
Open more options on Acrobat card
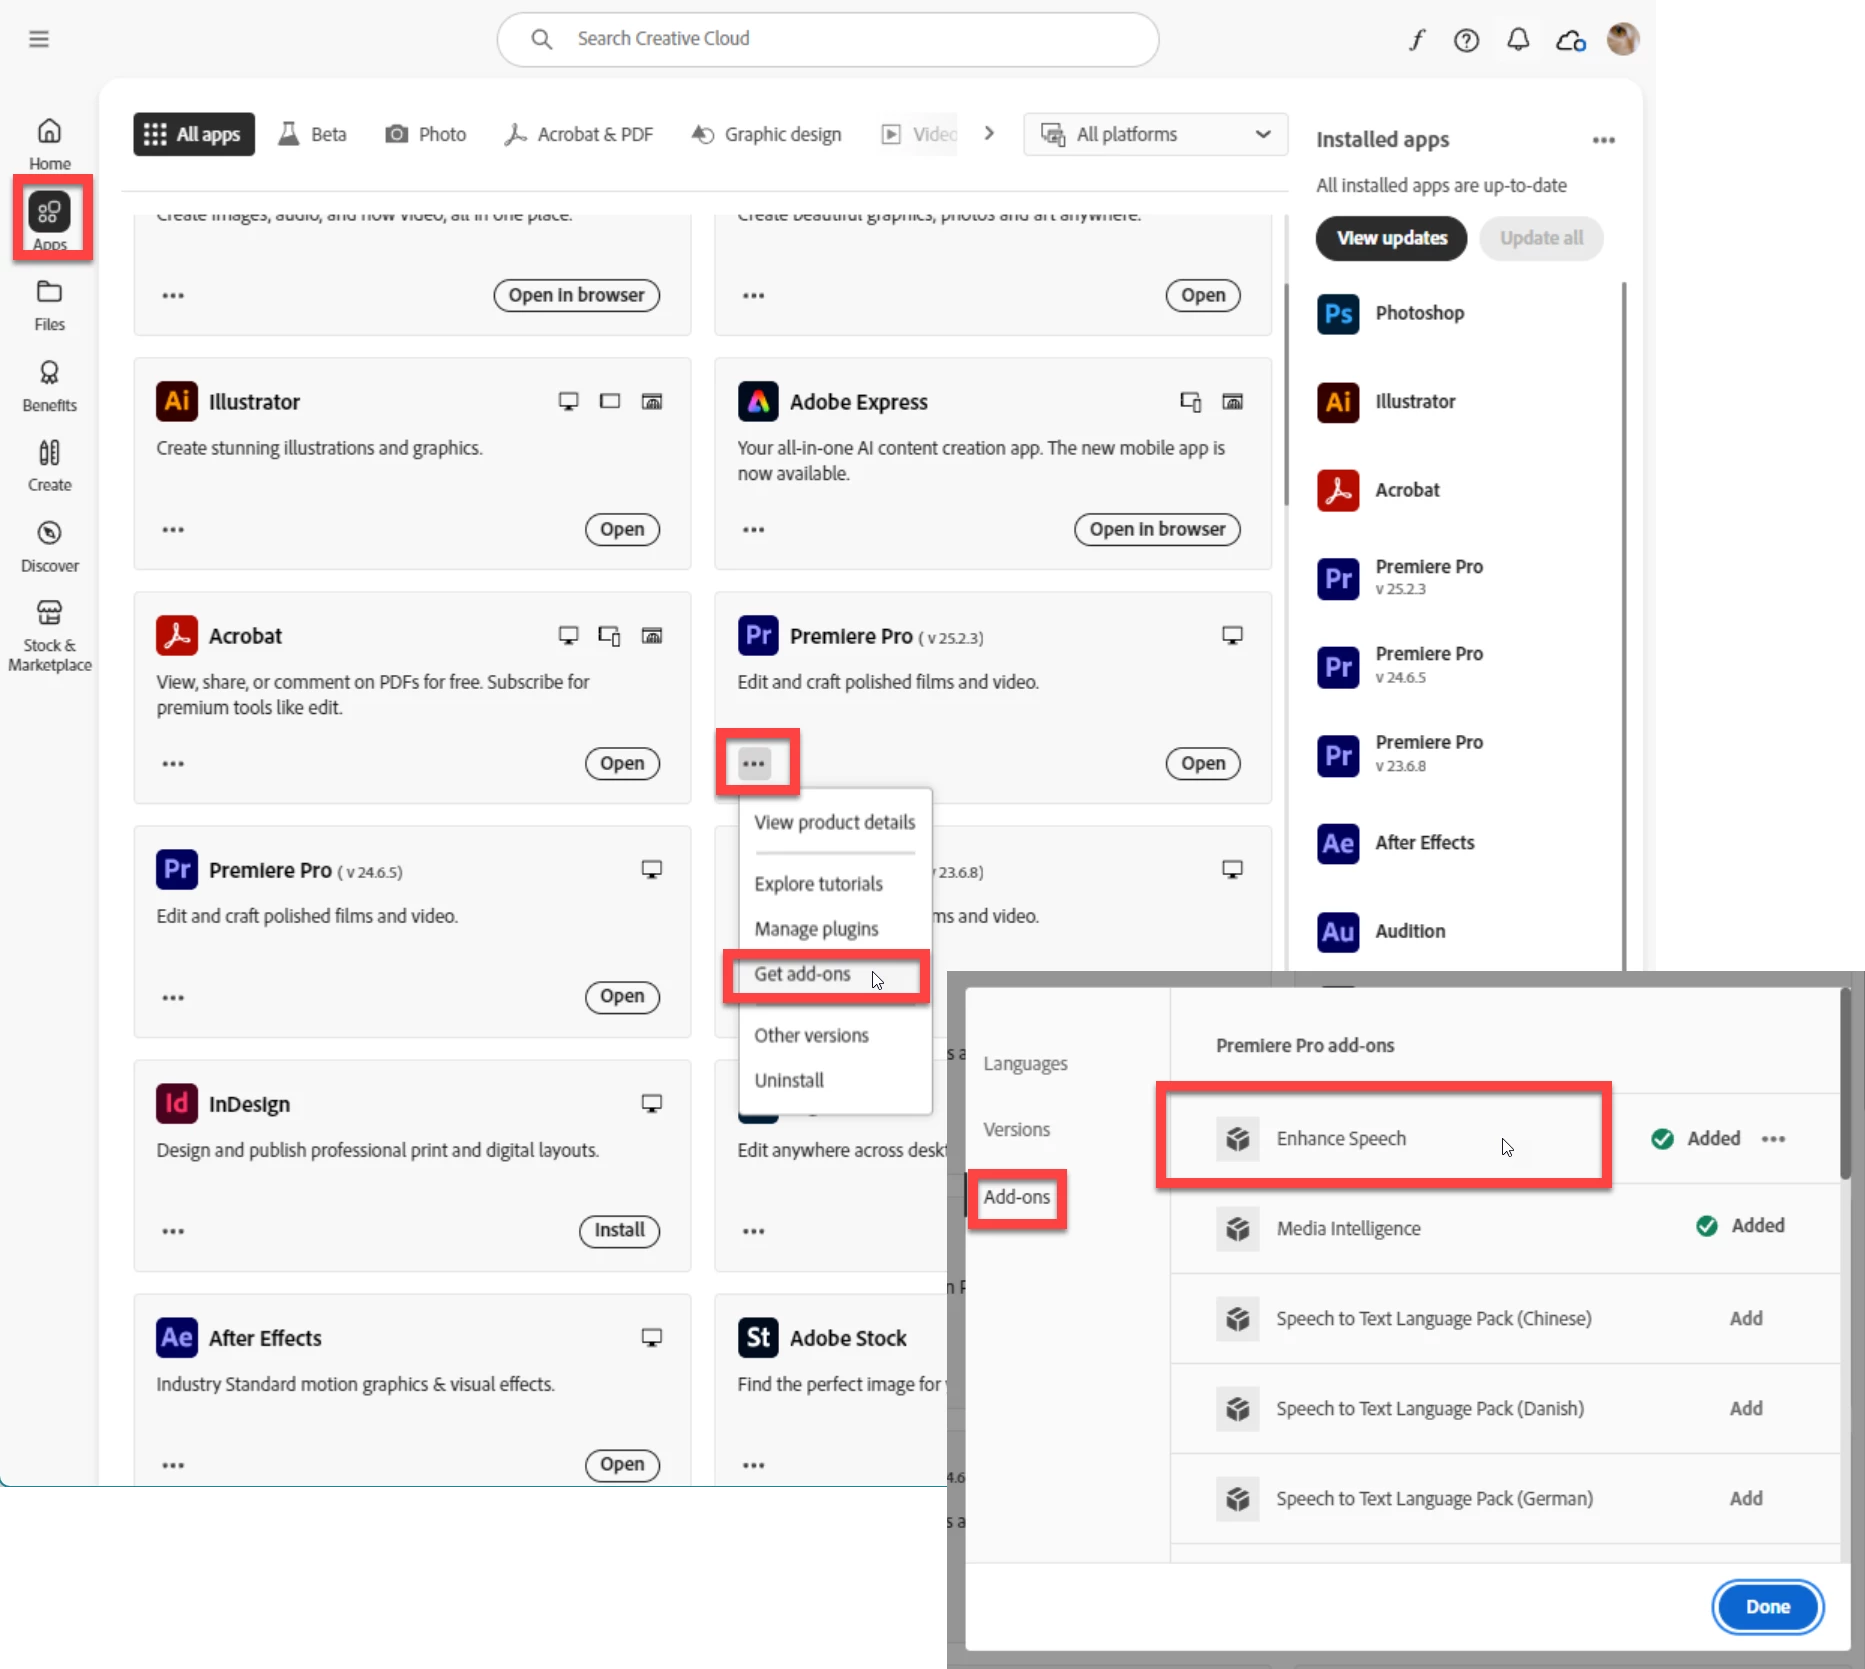(x=173, y=763)
